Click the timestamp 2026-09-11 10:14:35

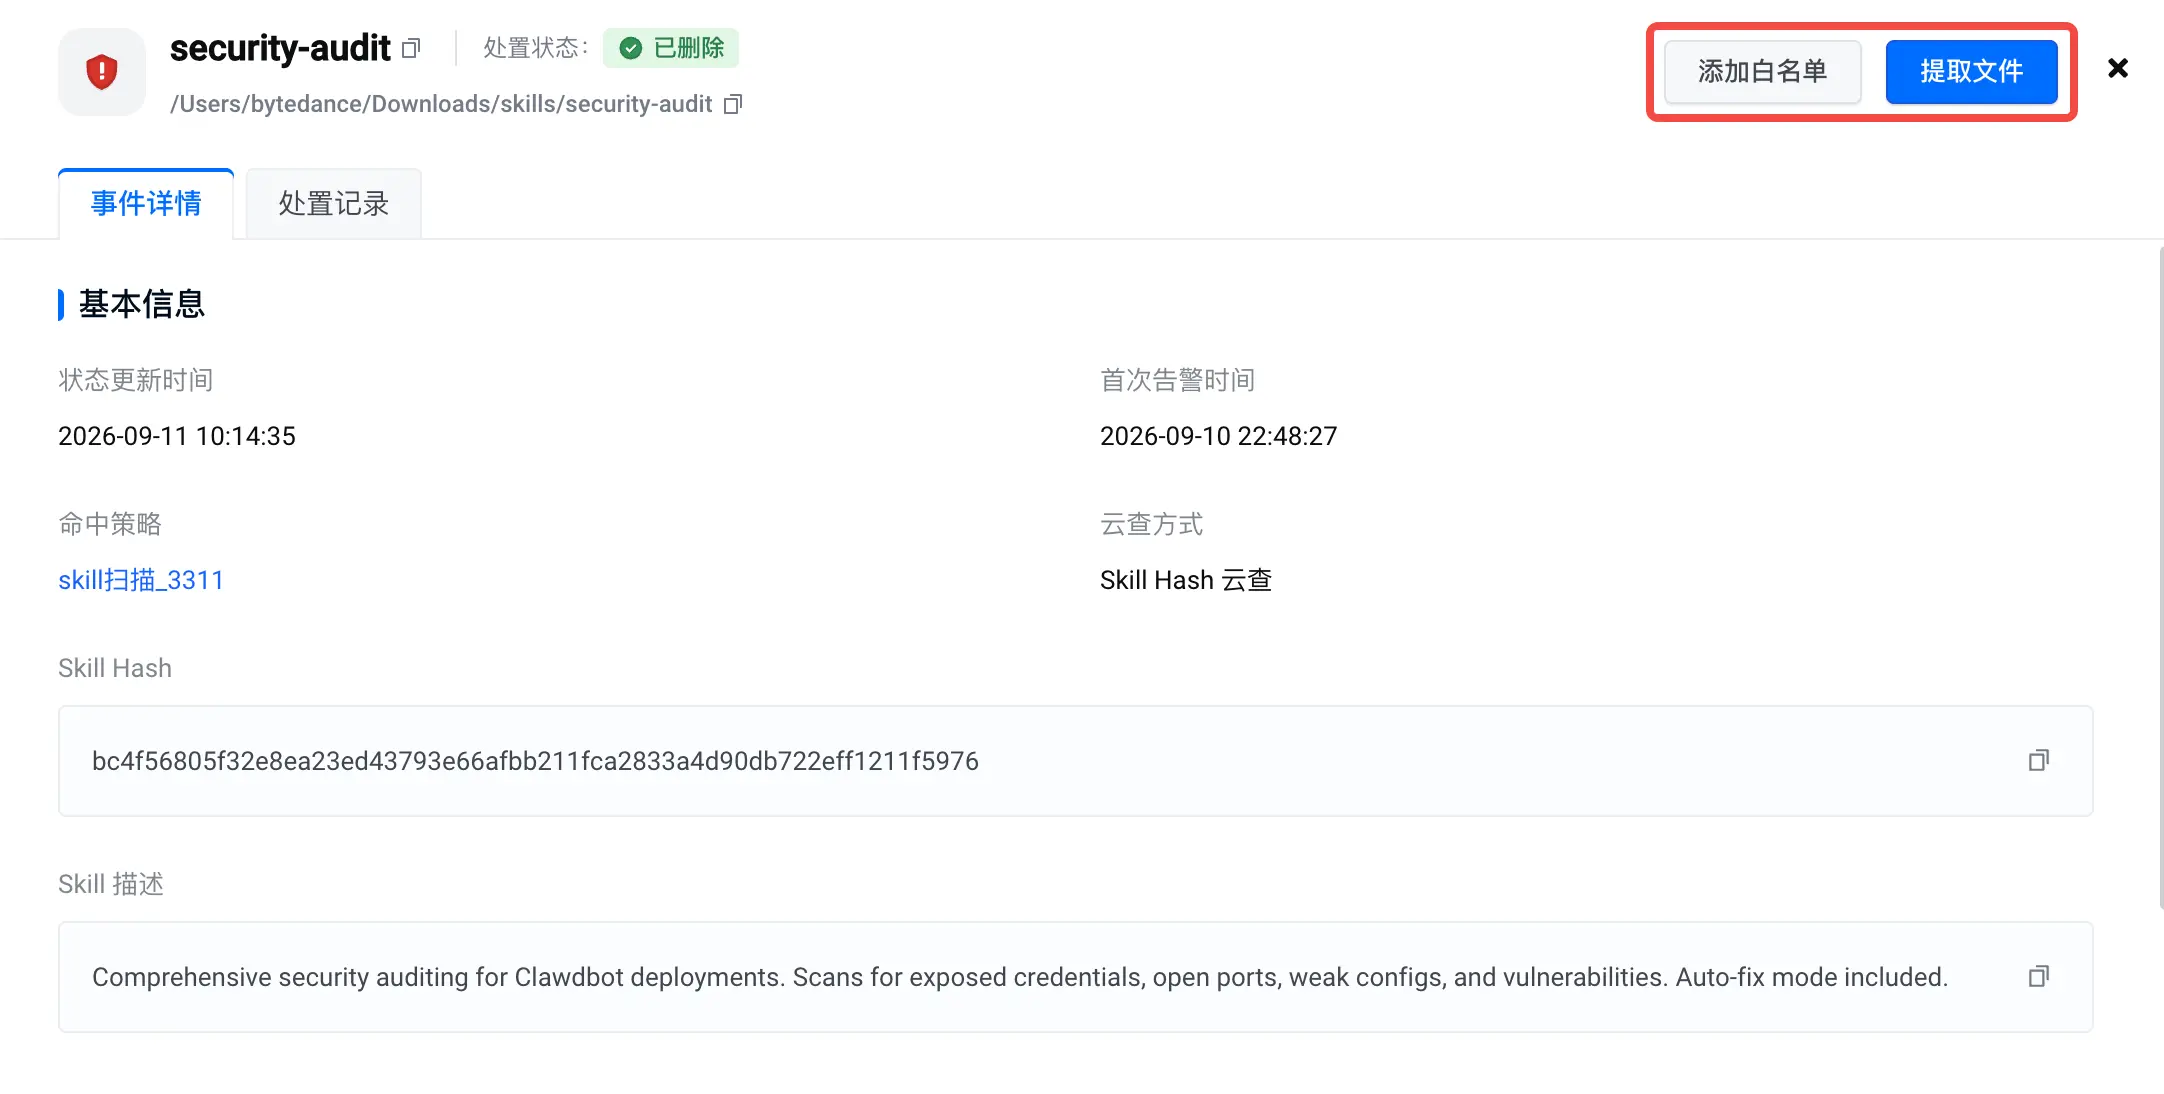(177, 436)
